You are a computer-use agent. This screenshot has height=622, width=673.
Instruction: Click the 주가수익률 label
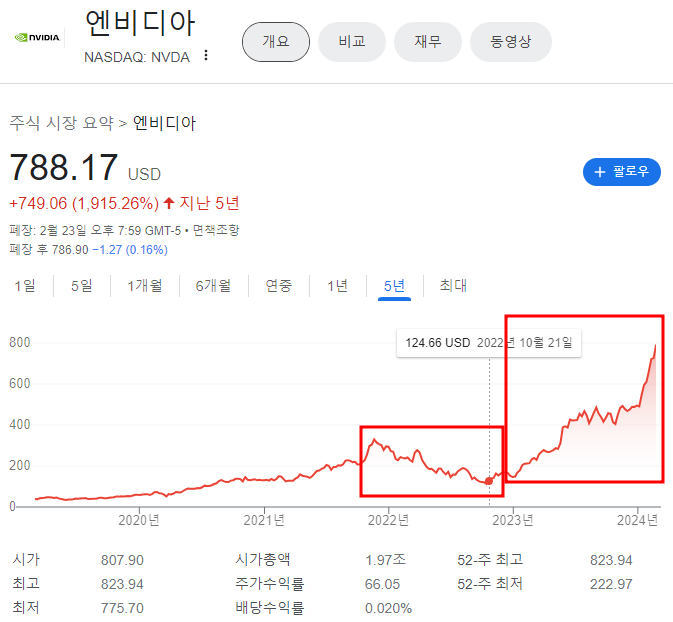pyautogui.click(x=270, y=584)
